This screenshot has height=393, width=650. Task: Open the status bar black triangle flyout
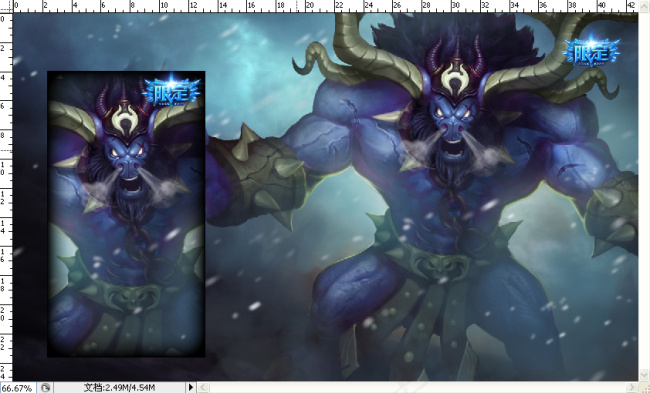(x=191, y=388)
